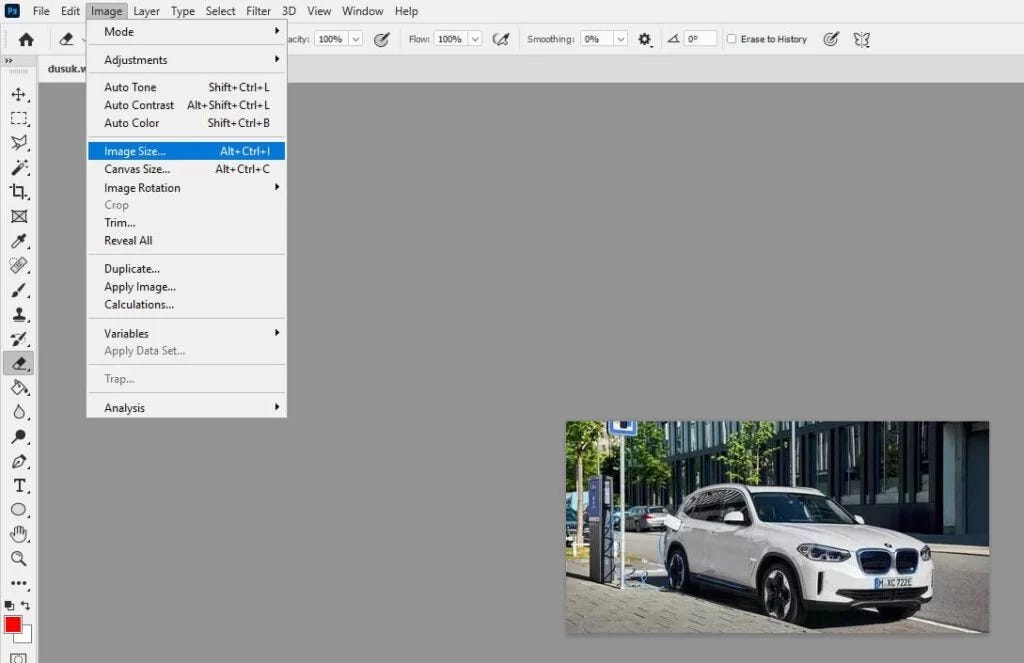Select the Magic Wand tool

19,167
